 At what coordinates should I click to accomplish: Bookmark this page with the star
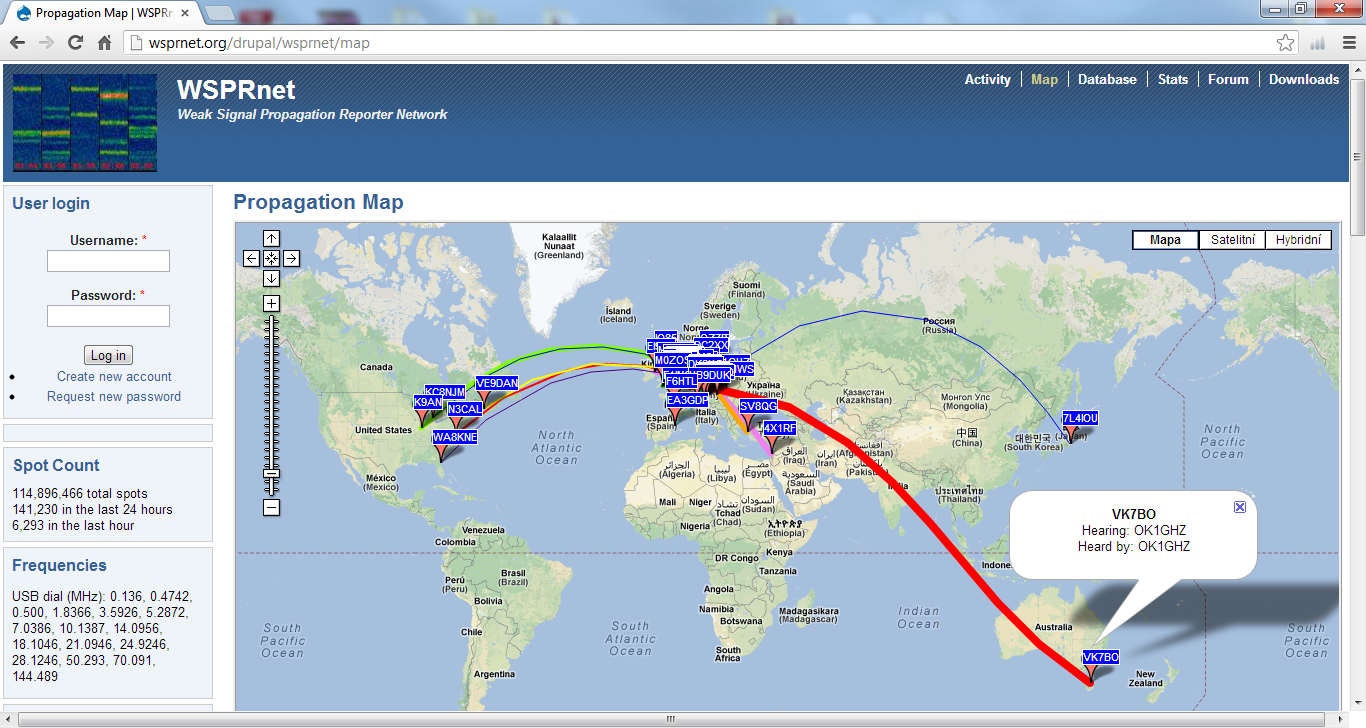click(x=1285, y=43)
